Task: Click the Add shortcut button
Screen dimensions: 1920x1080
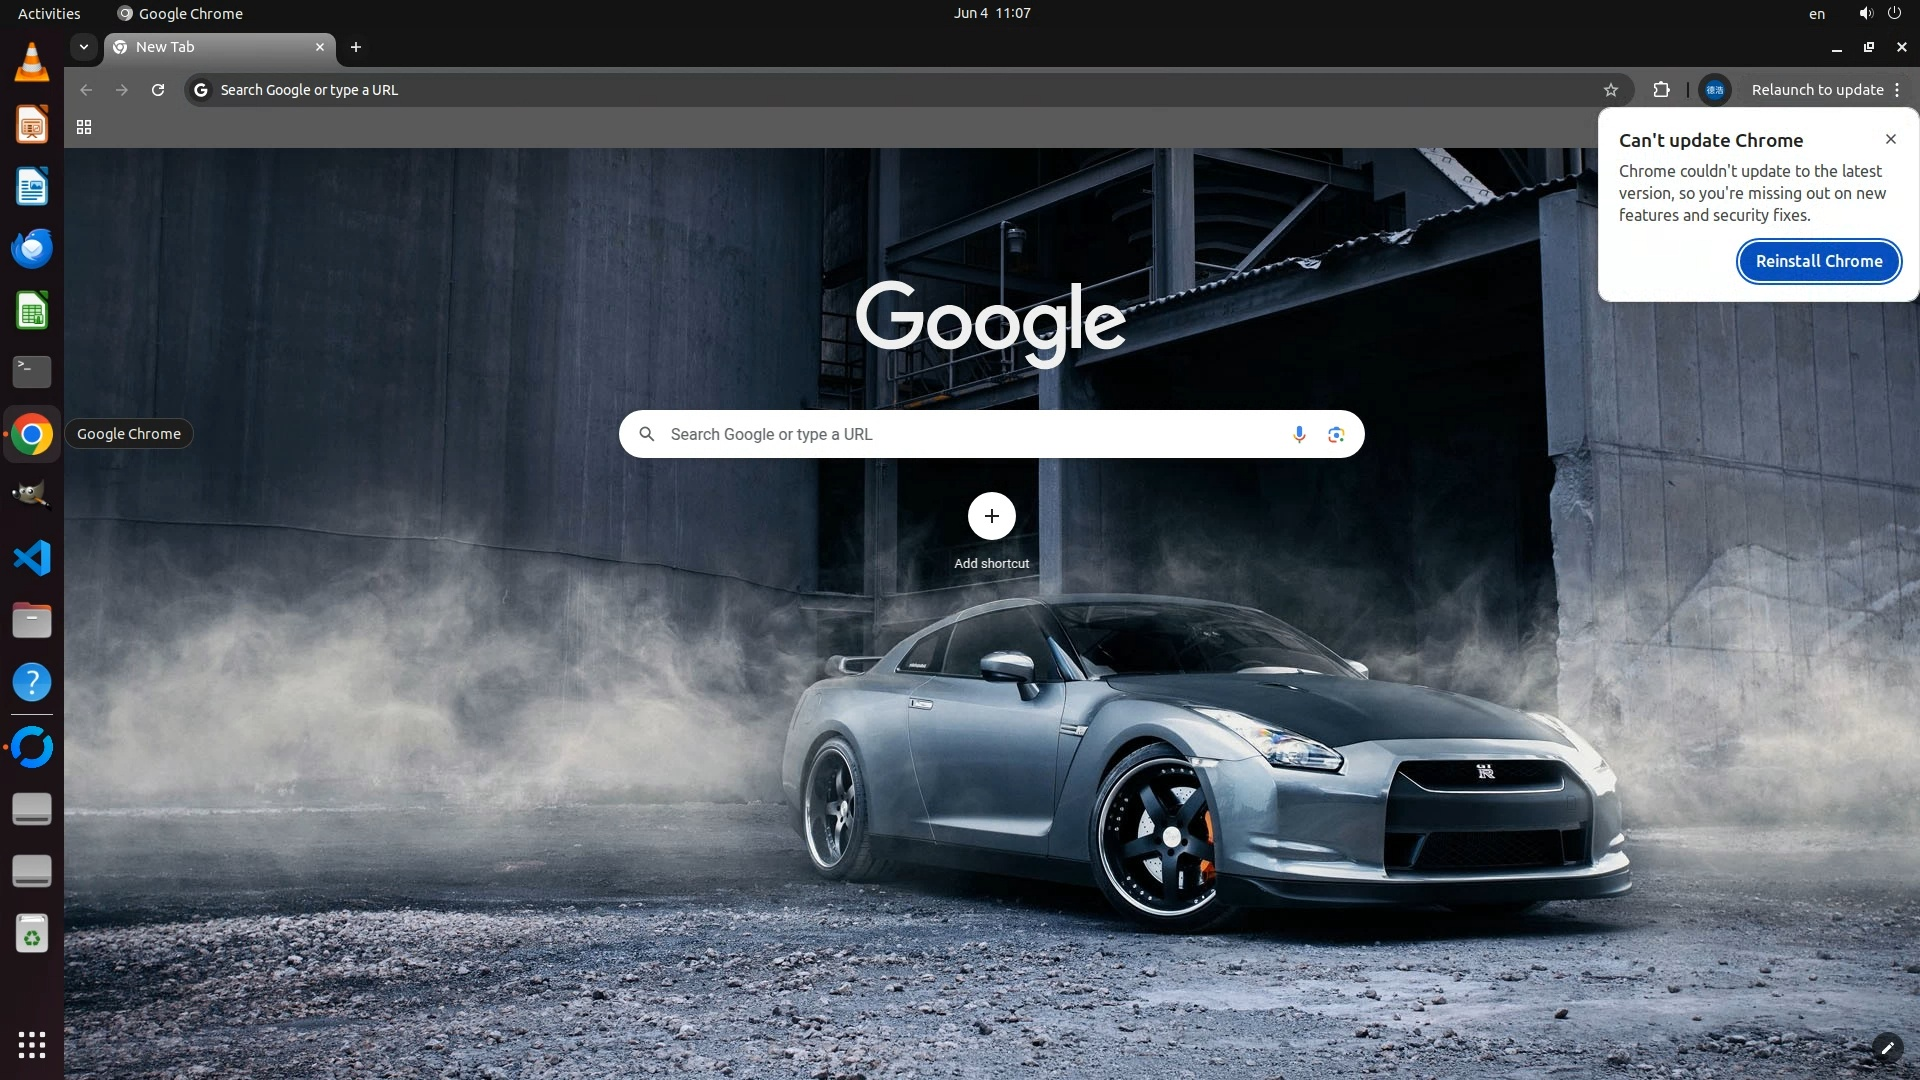Action: [991, 516]
